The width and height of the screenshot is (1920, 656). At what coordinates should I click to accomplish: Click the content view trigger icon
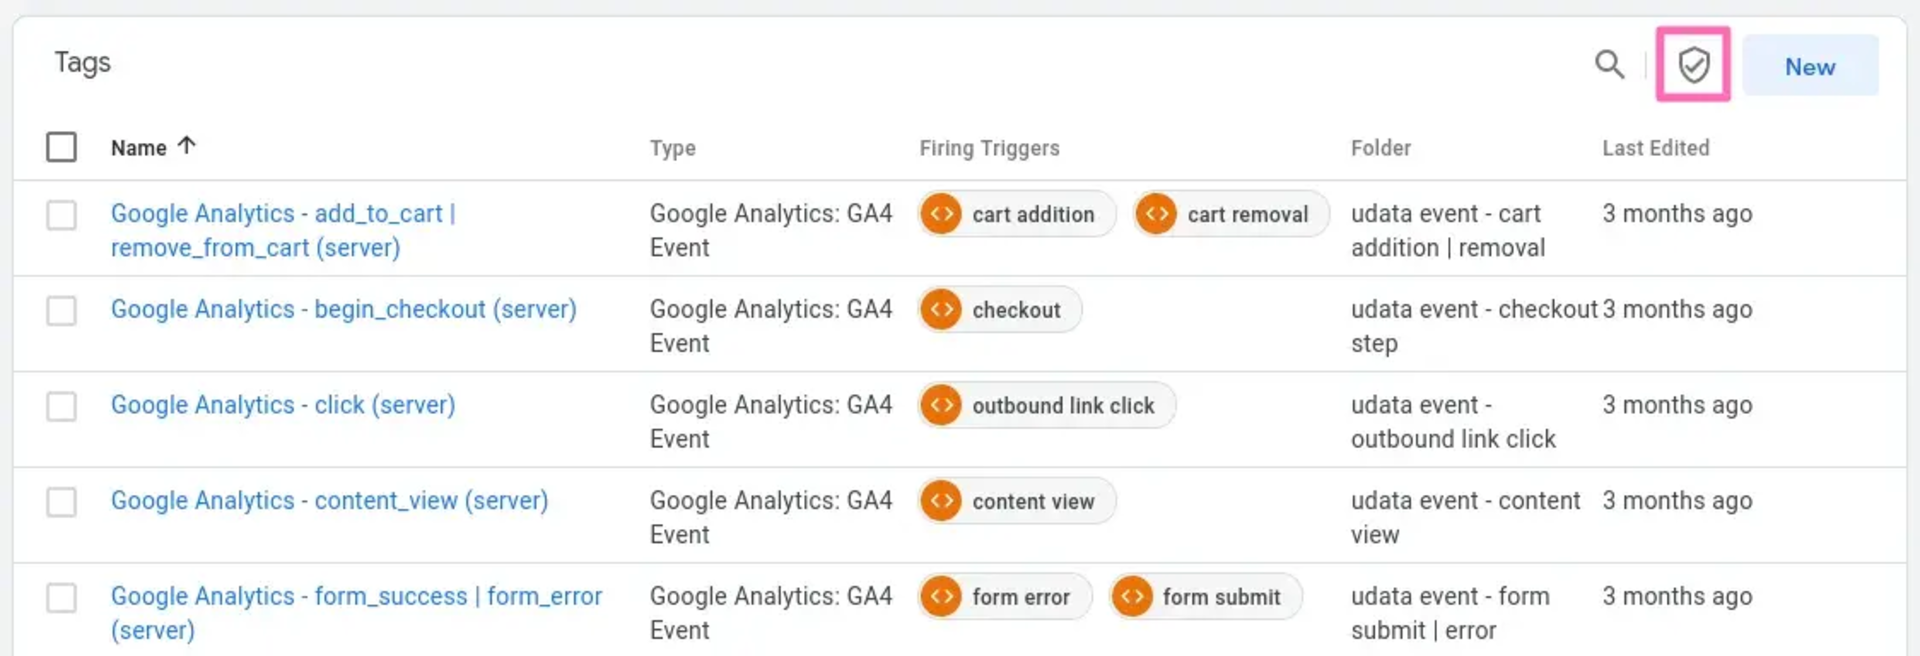[941, 500]
